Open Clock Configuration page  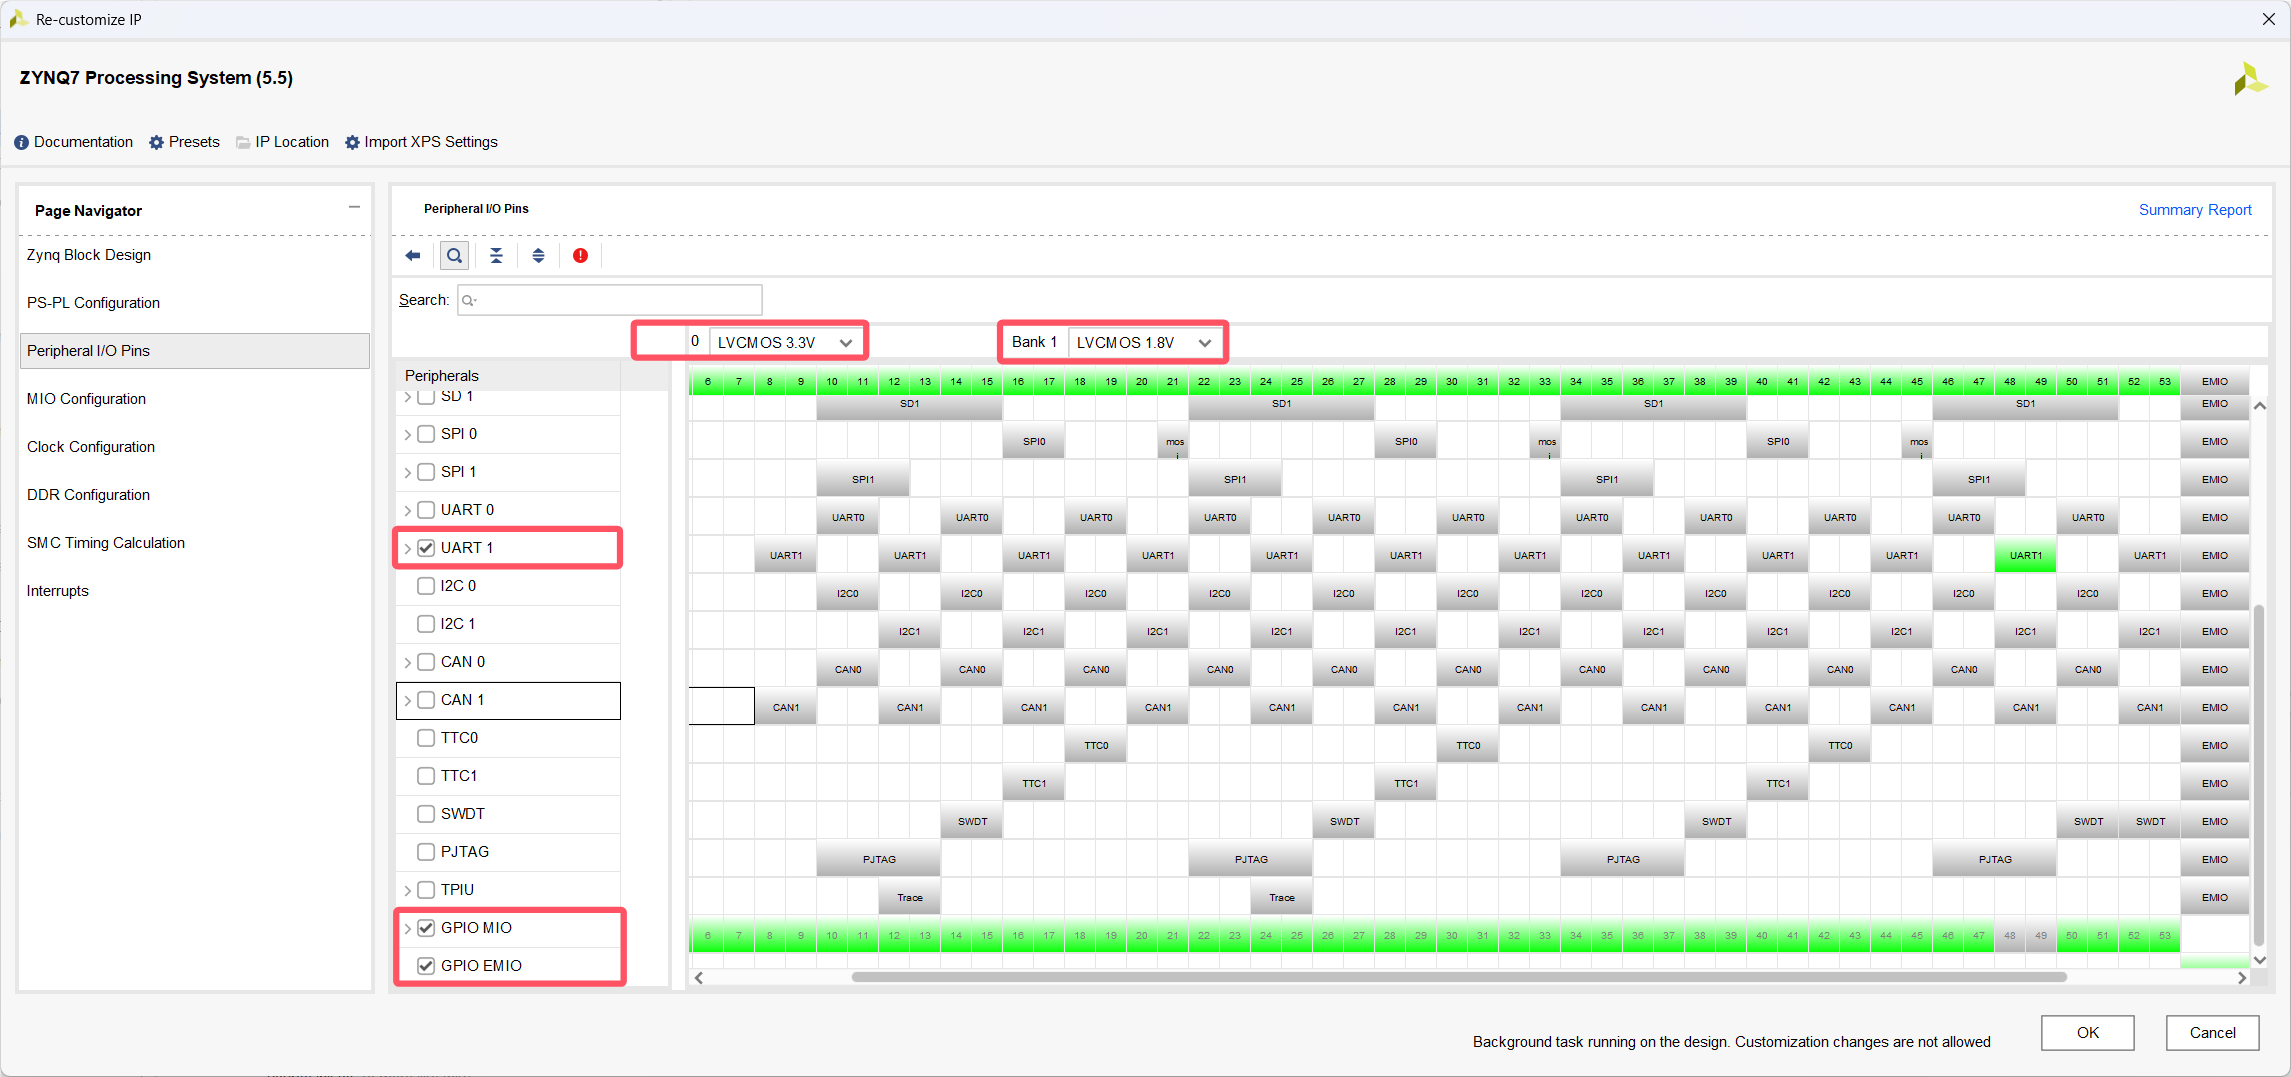(195, 447)
